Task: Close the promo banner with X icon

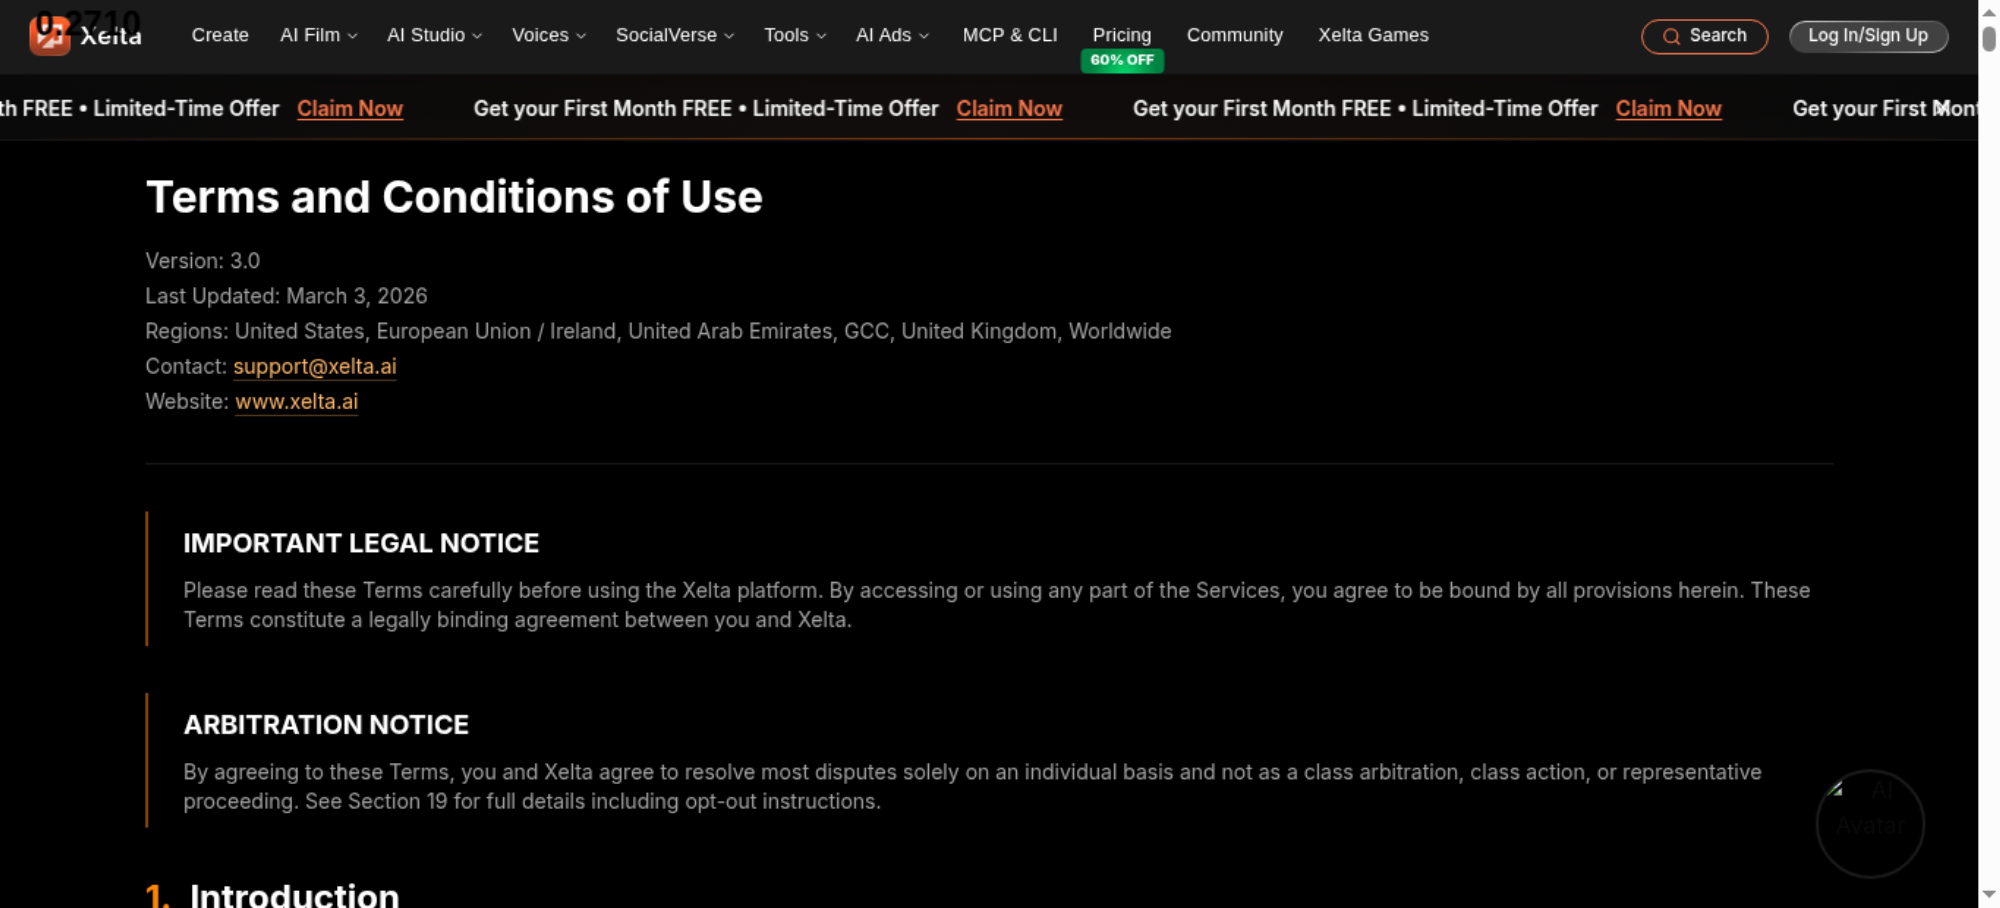Action: 1942,107
